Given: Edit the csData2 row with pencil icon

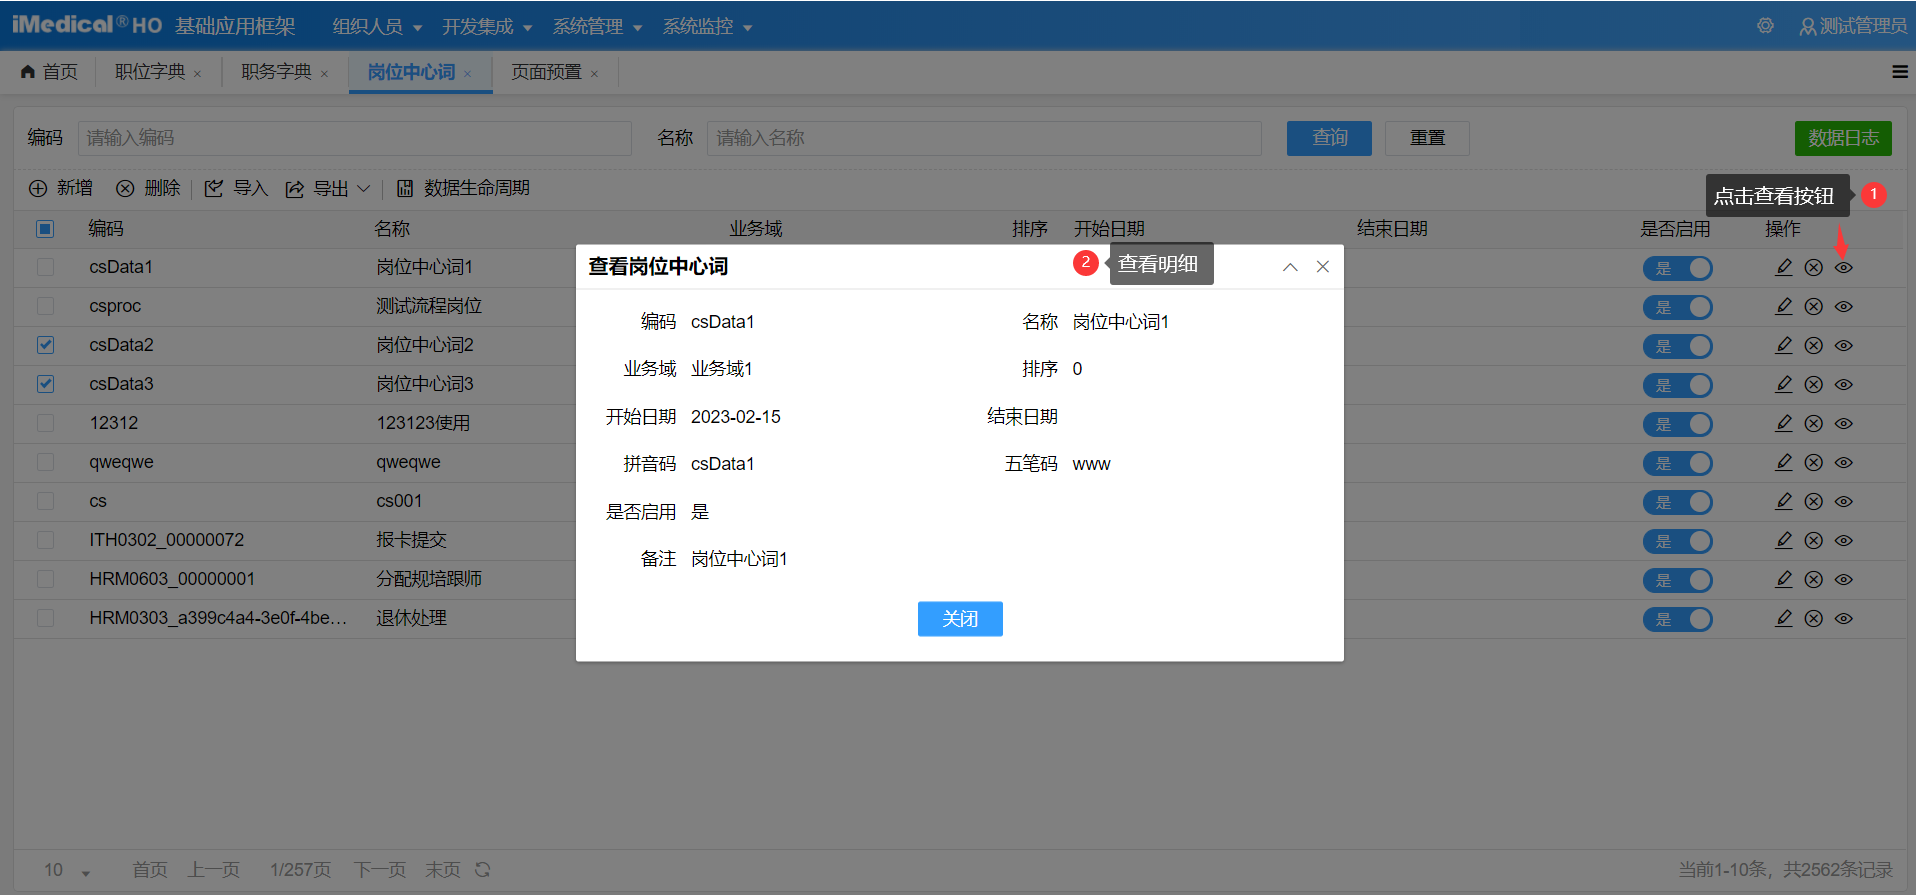Looking at the screenshot, I should click(x=1783, y=345).
